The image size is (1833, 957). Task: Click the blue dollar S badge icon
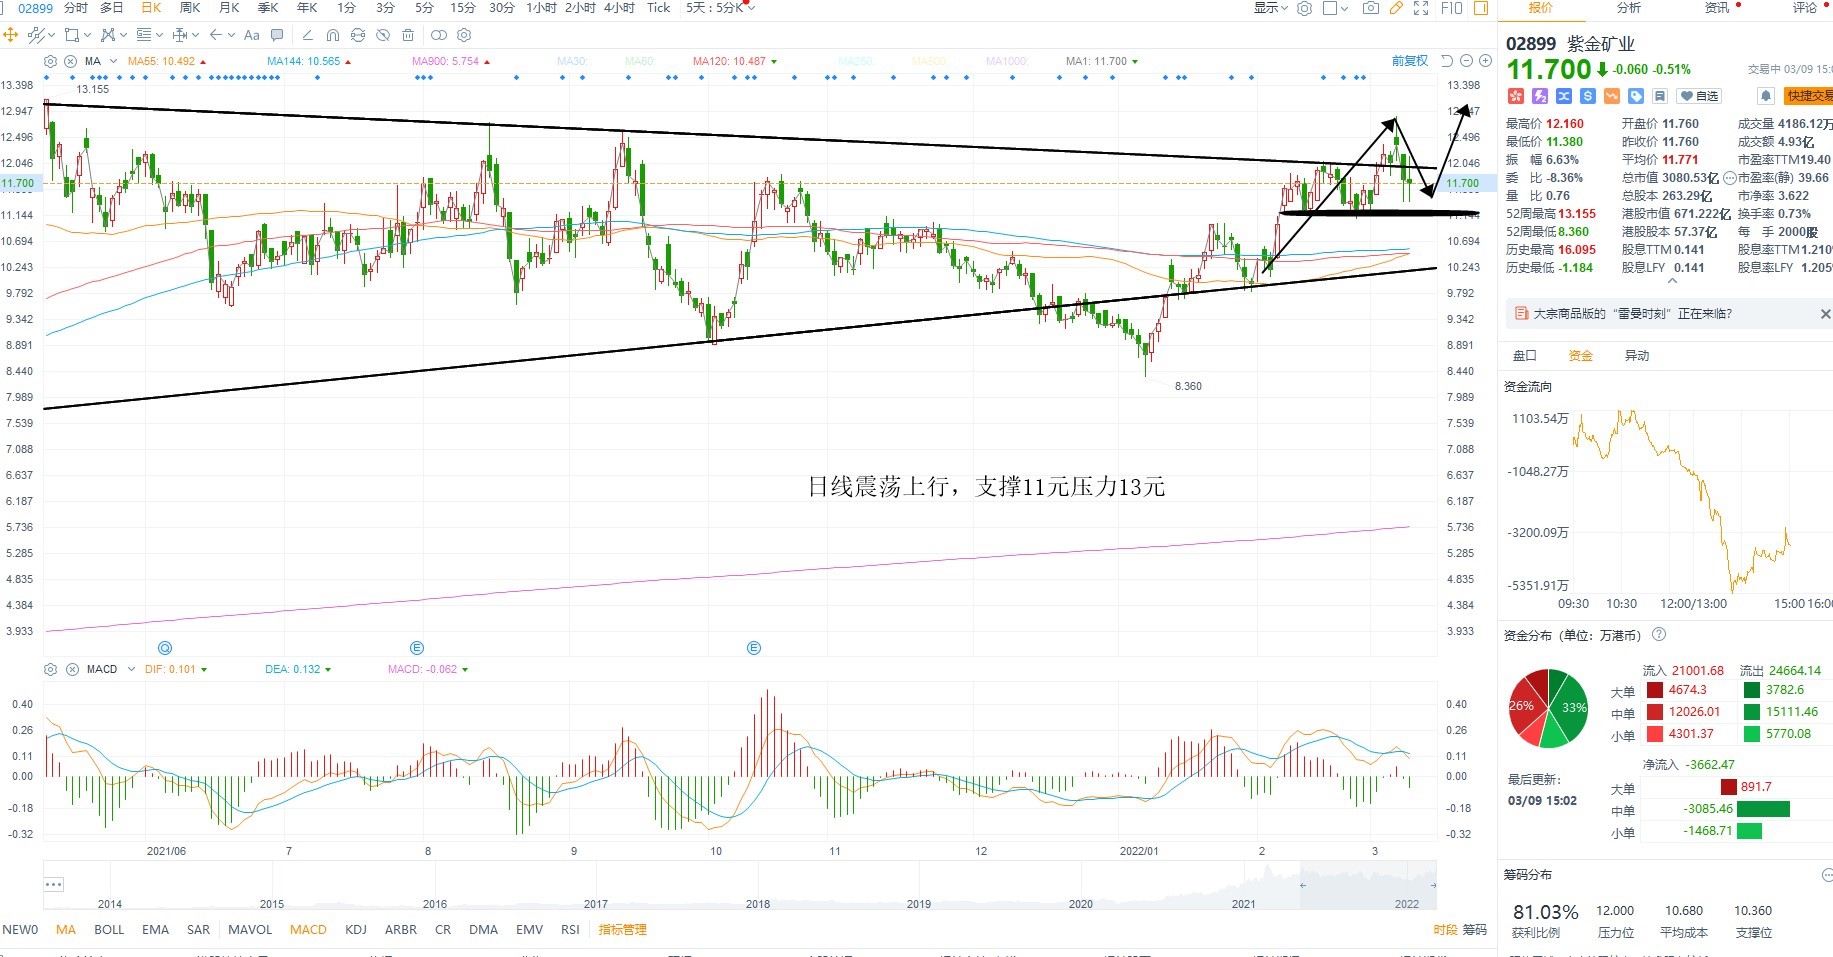1587,96
